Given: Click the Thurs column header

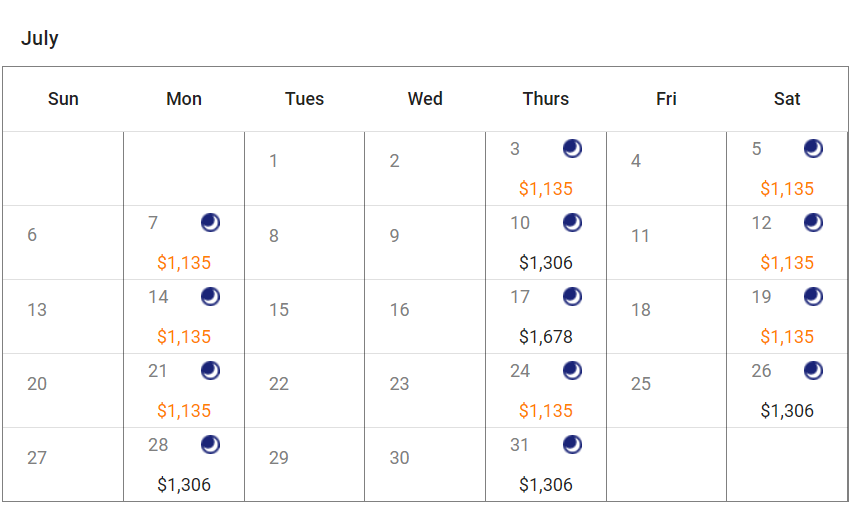Looking at the screenshot, I should coord(546,99).
